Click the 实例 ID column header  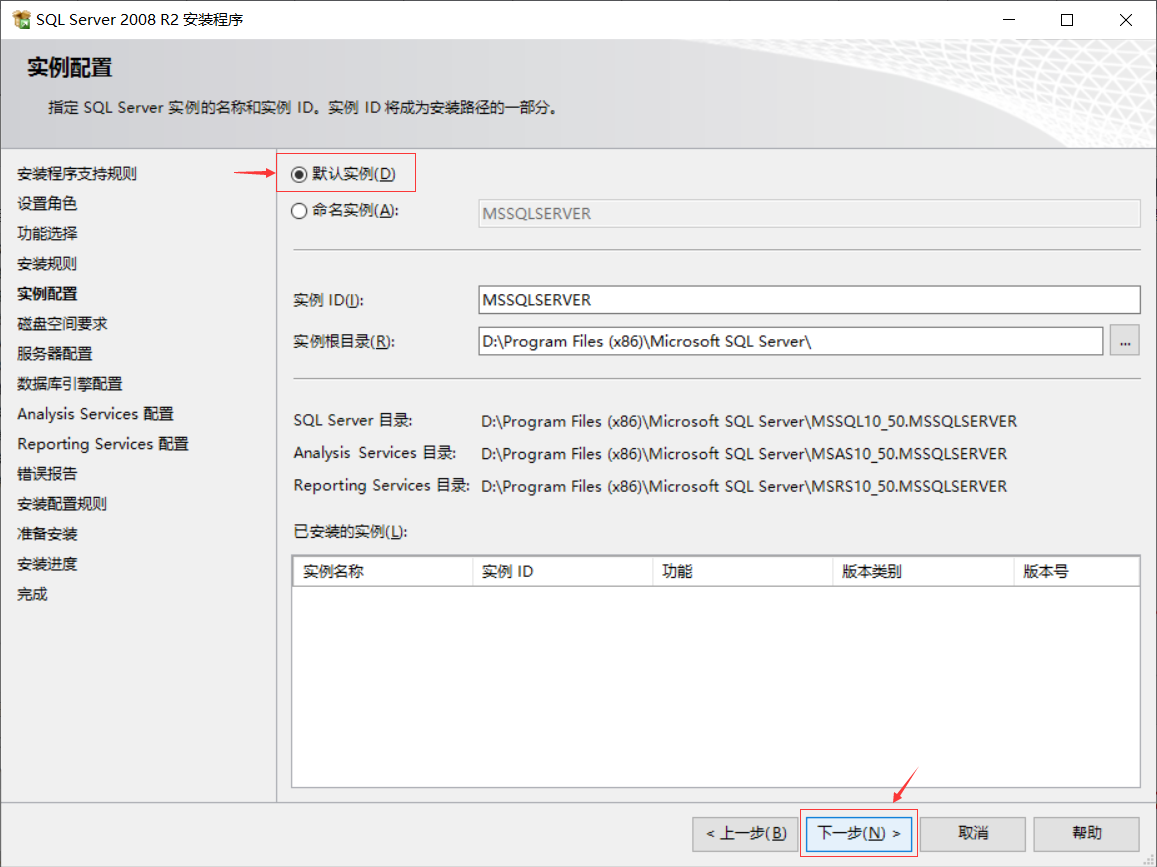coord(562,571)
